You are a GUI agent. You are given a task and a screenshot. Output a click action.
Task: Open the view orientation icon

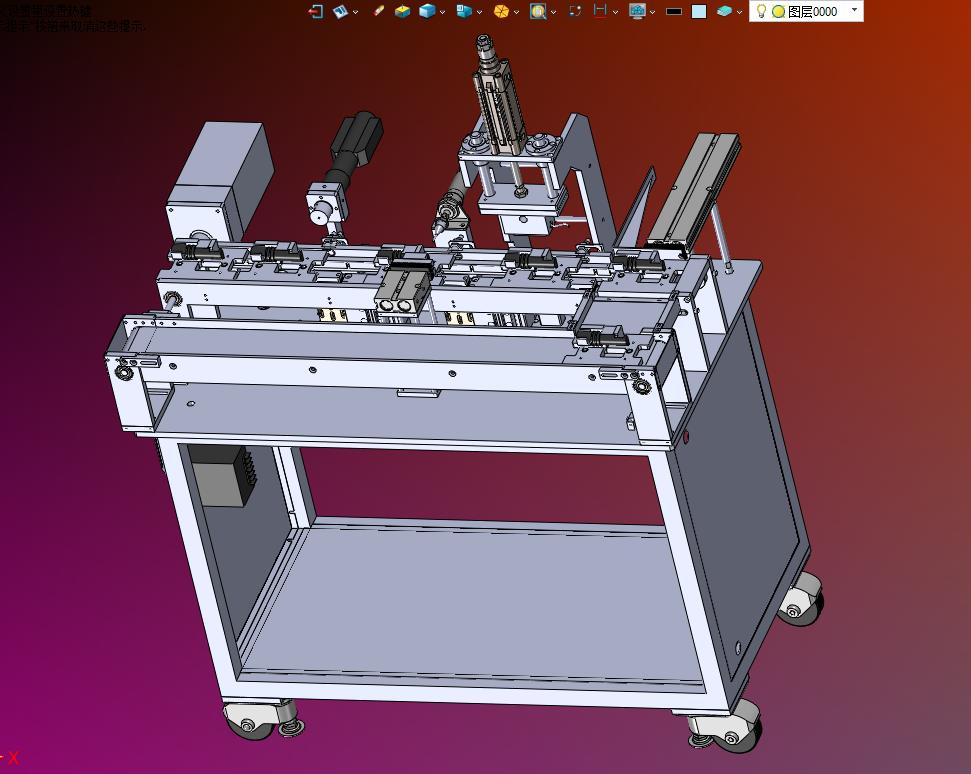[341, 11]
